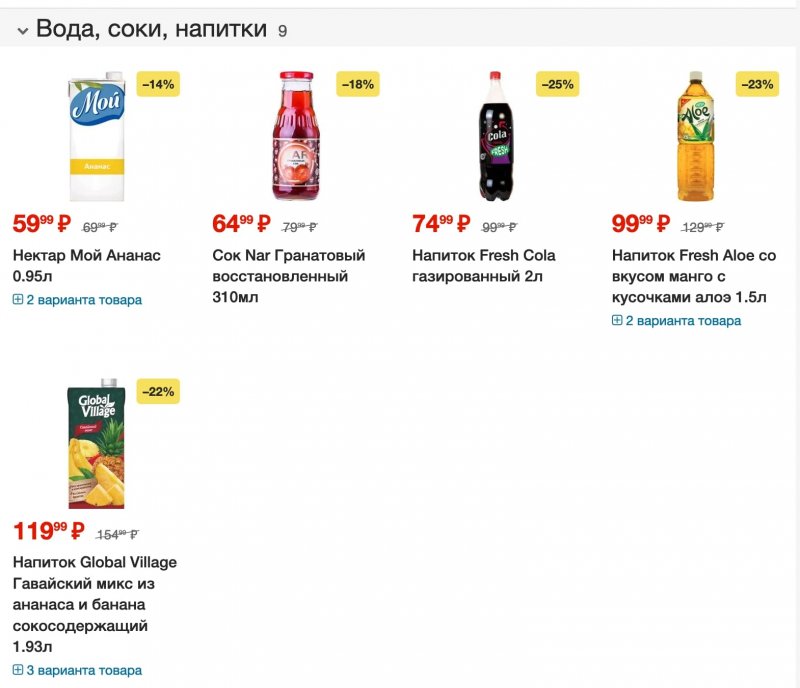Collapse the Вода, соки, напитки section
The image size is (800, 688).
[22, 31]
